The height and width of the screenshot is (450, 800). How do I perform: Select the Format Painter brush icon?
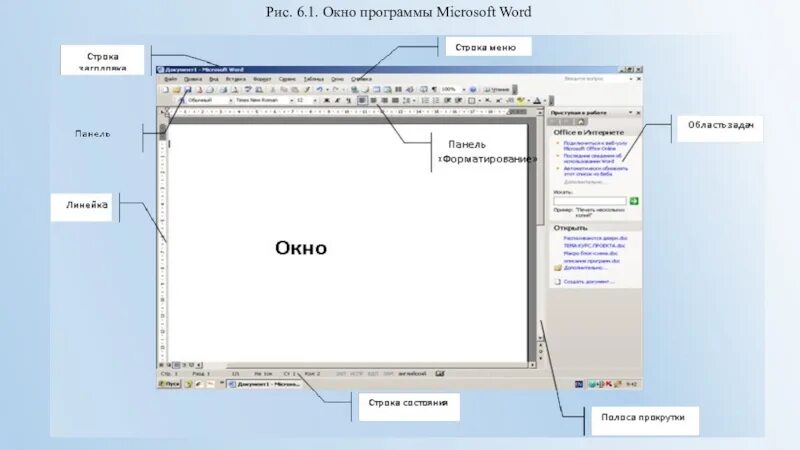[x=307, y=90]
